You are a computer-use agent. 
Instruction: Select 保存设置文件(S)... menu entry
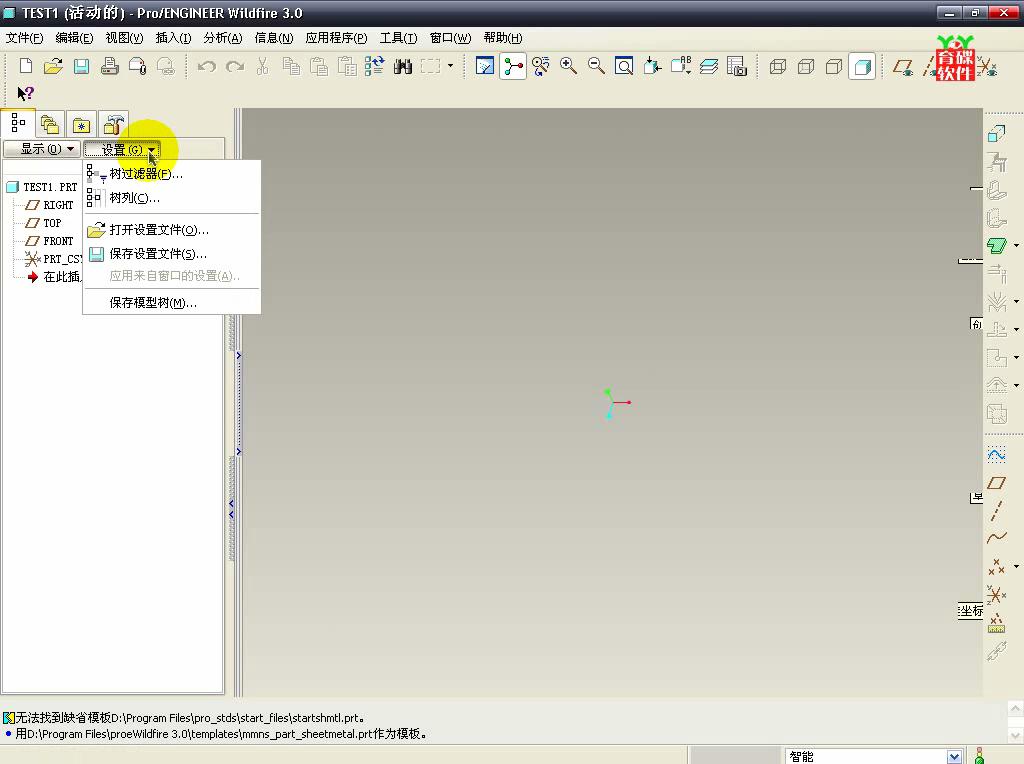[171, 253]
